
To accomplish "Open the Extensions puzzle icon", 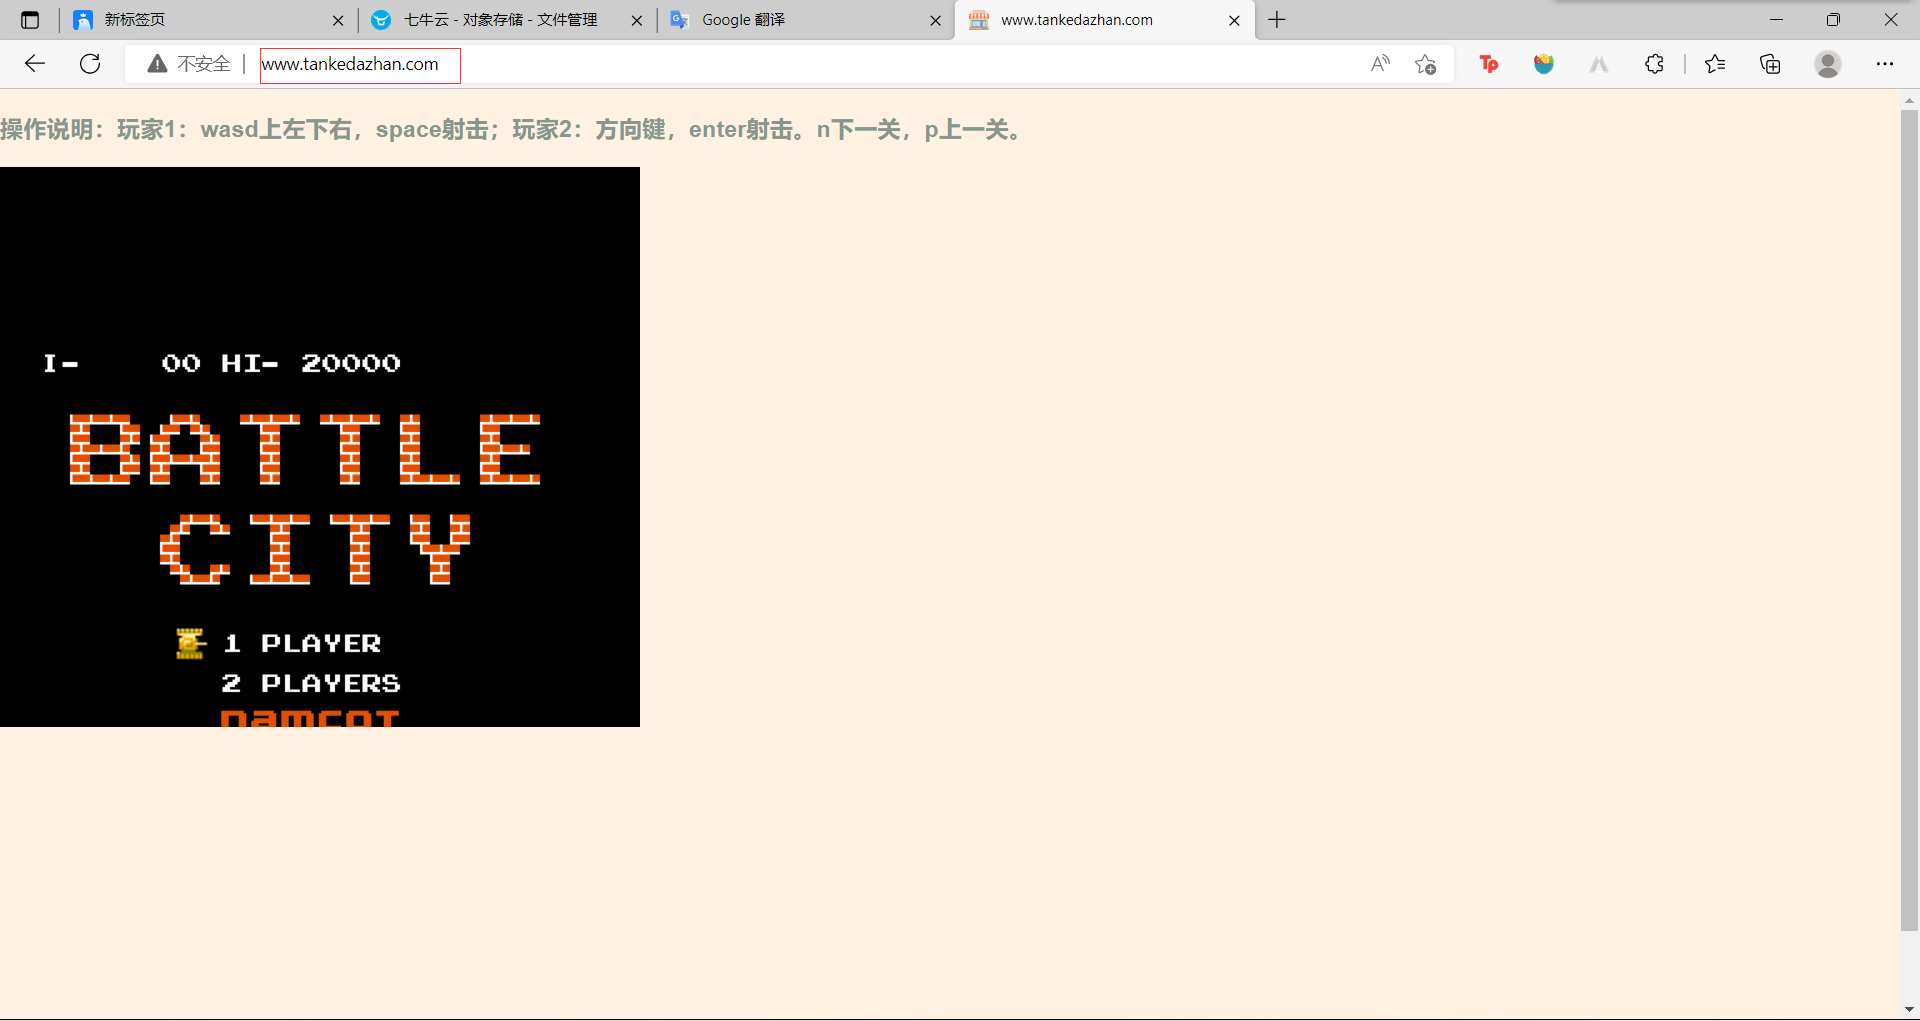I will coord(1654,64).
